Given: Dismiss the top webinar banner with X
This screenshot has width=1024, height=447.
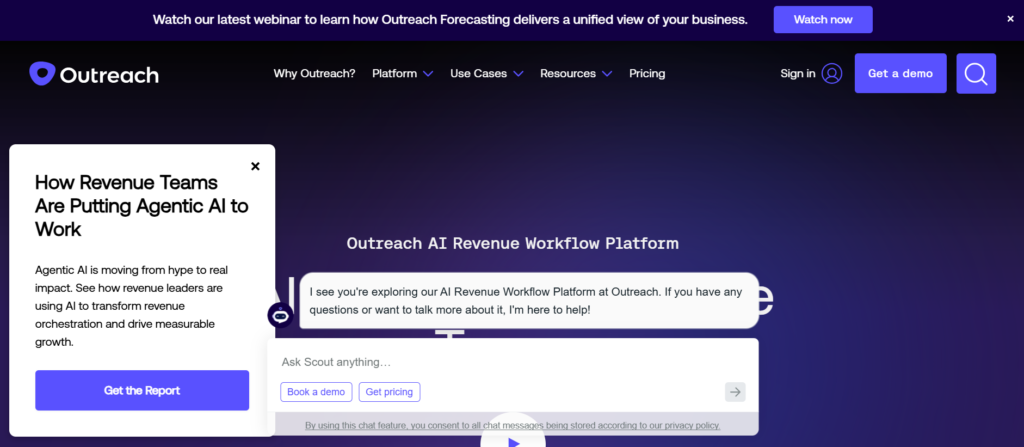Looking at the screenshot, I should click(x=1009, y=19).
